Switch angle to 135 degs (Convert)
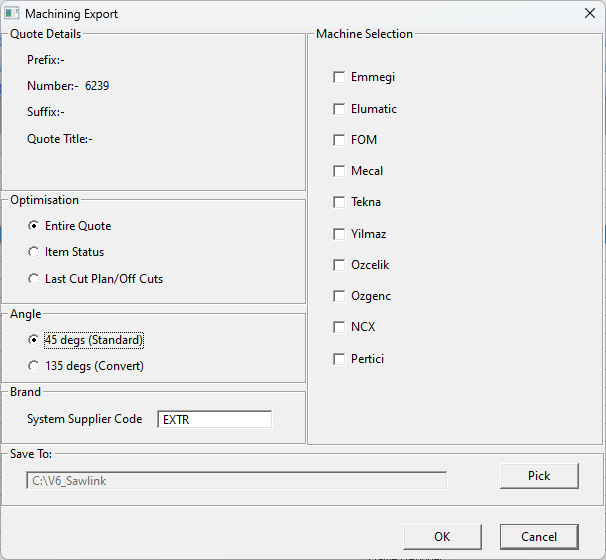This screenshot has height=560, width=606. pyautogui.click(x=35, y=366)
